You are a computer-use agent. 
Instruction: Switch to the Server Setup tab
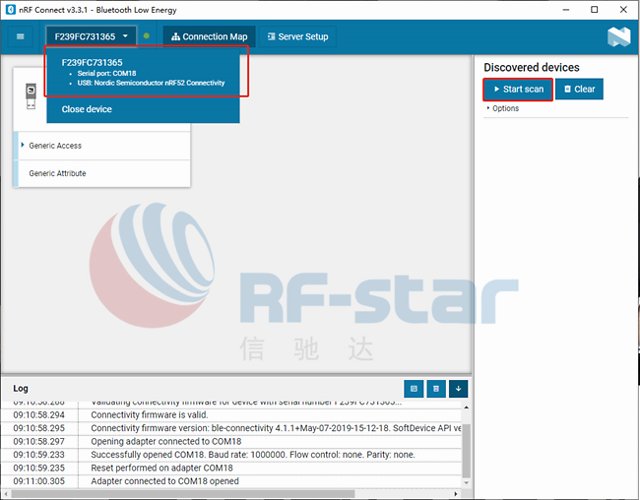click(298, 37)
